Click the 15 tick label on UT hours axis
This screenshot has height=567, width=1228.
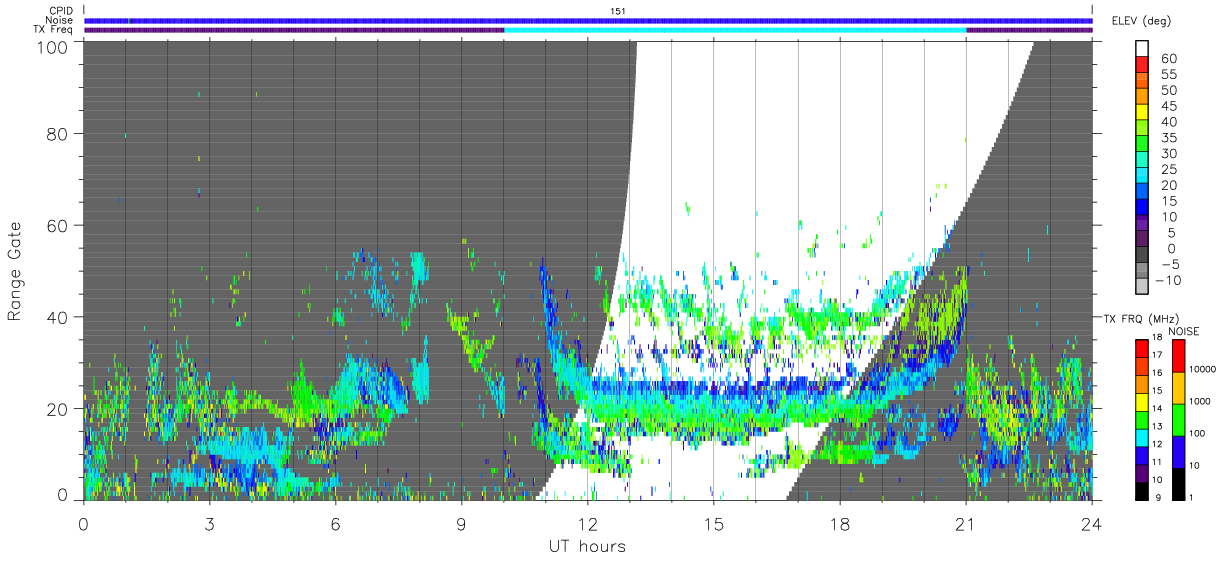(x=714, y=524)
